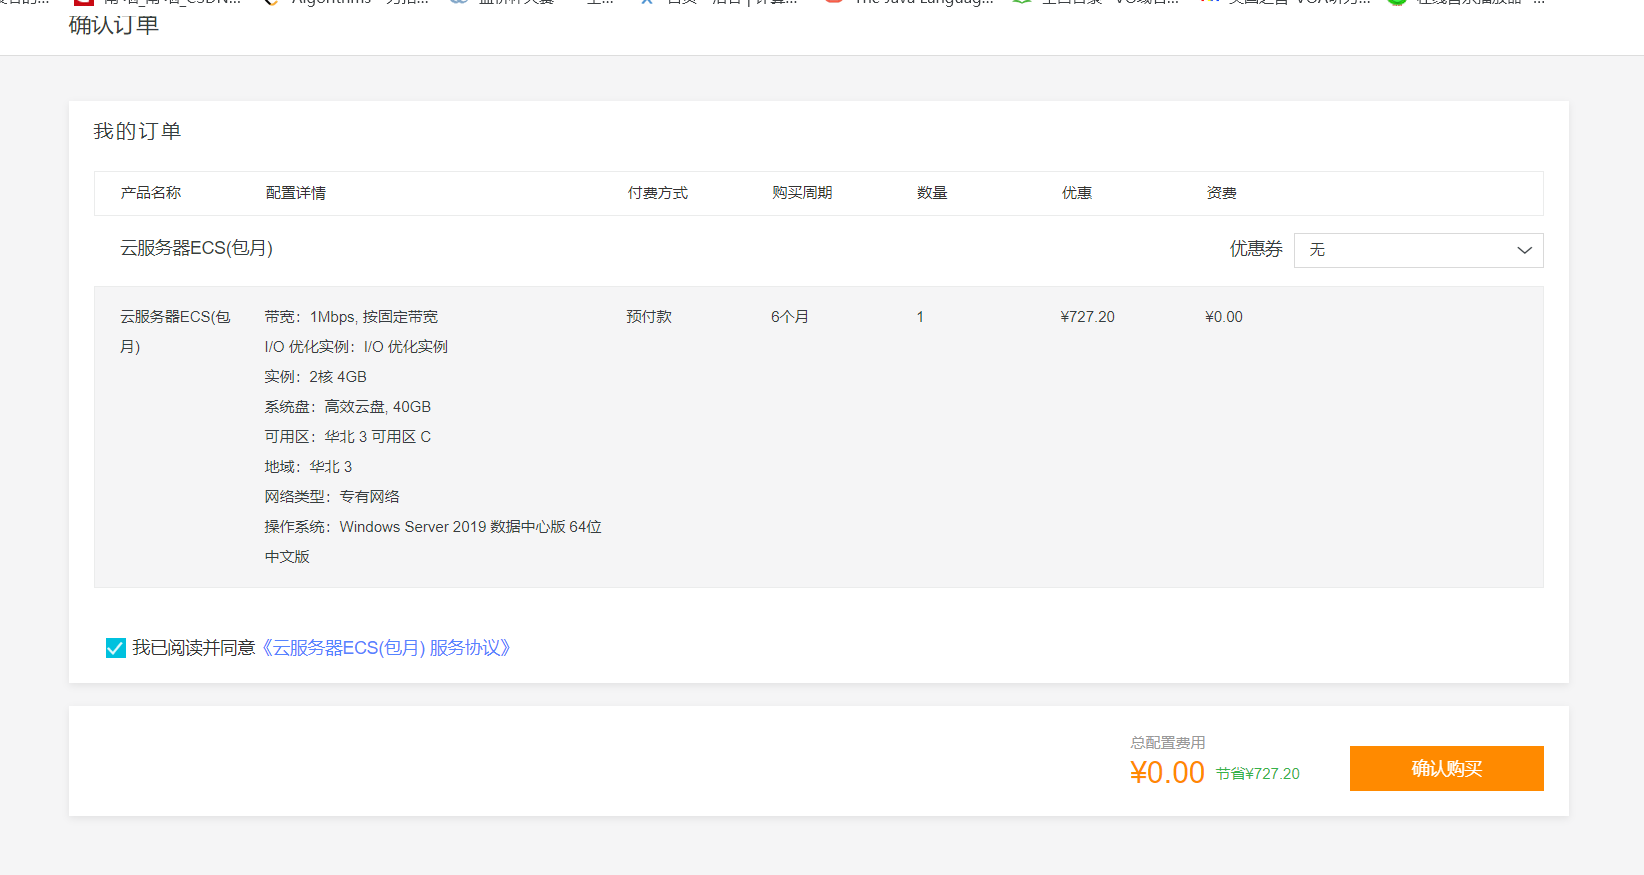Click the 购买周期 column header

pyautogui.click(x=802, y=193)
